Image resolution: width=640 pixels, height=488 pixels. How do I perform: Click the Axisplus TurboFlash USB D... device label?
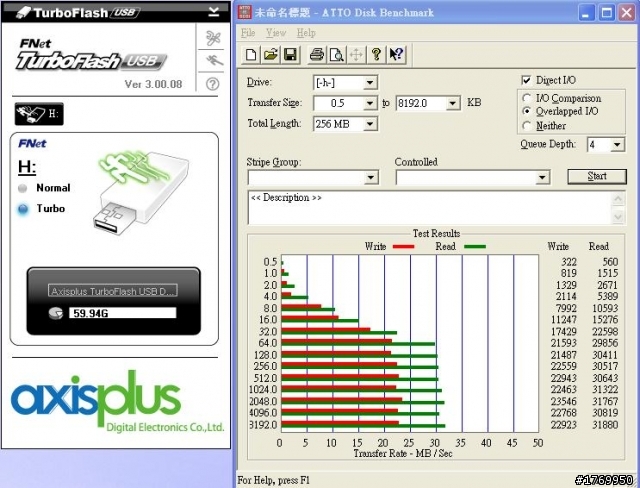point(113,291)
